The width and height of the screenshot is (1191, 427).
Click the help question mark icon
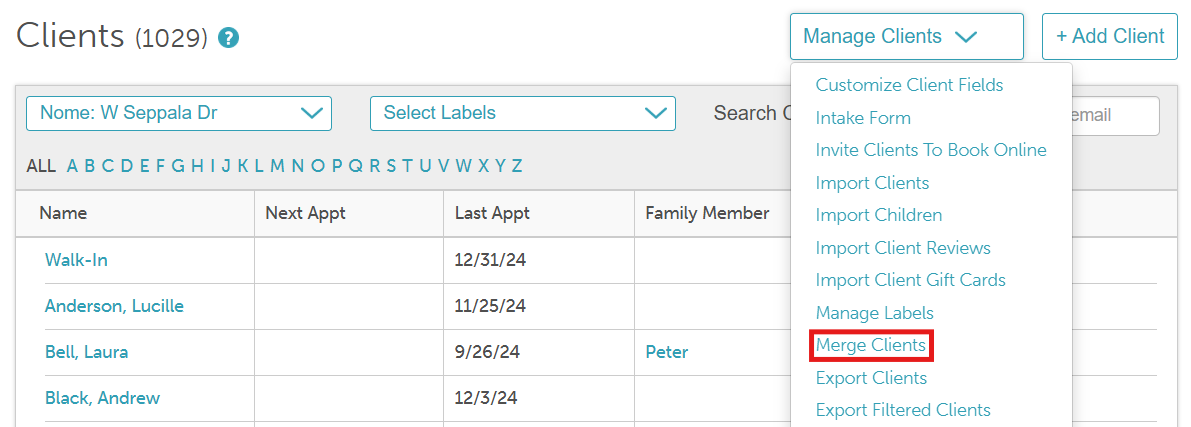pos(229,39)
